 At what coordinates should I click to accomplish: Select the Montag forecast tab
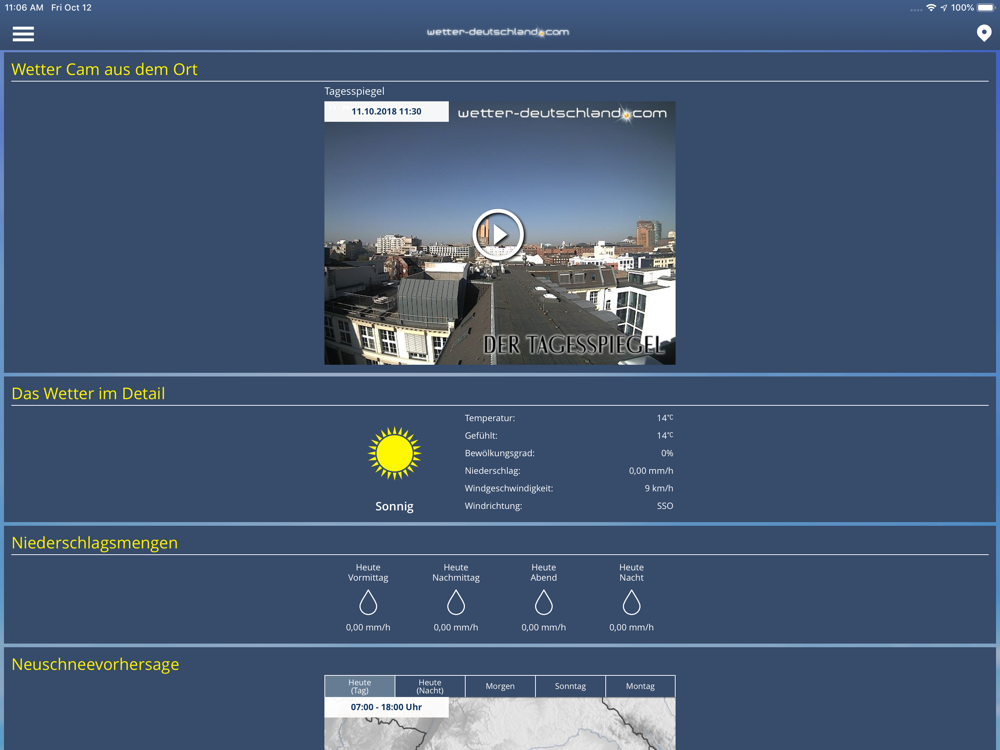[x=640, y=686]
